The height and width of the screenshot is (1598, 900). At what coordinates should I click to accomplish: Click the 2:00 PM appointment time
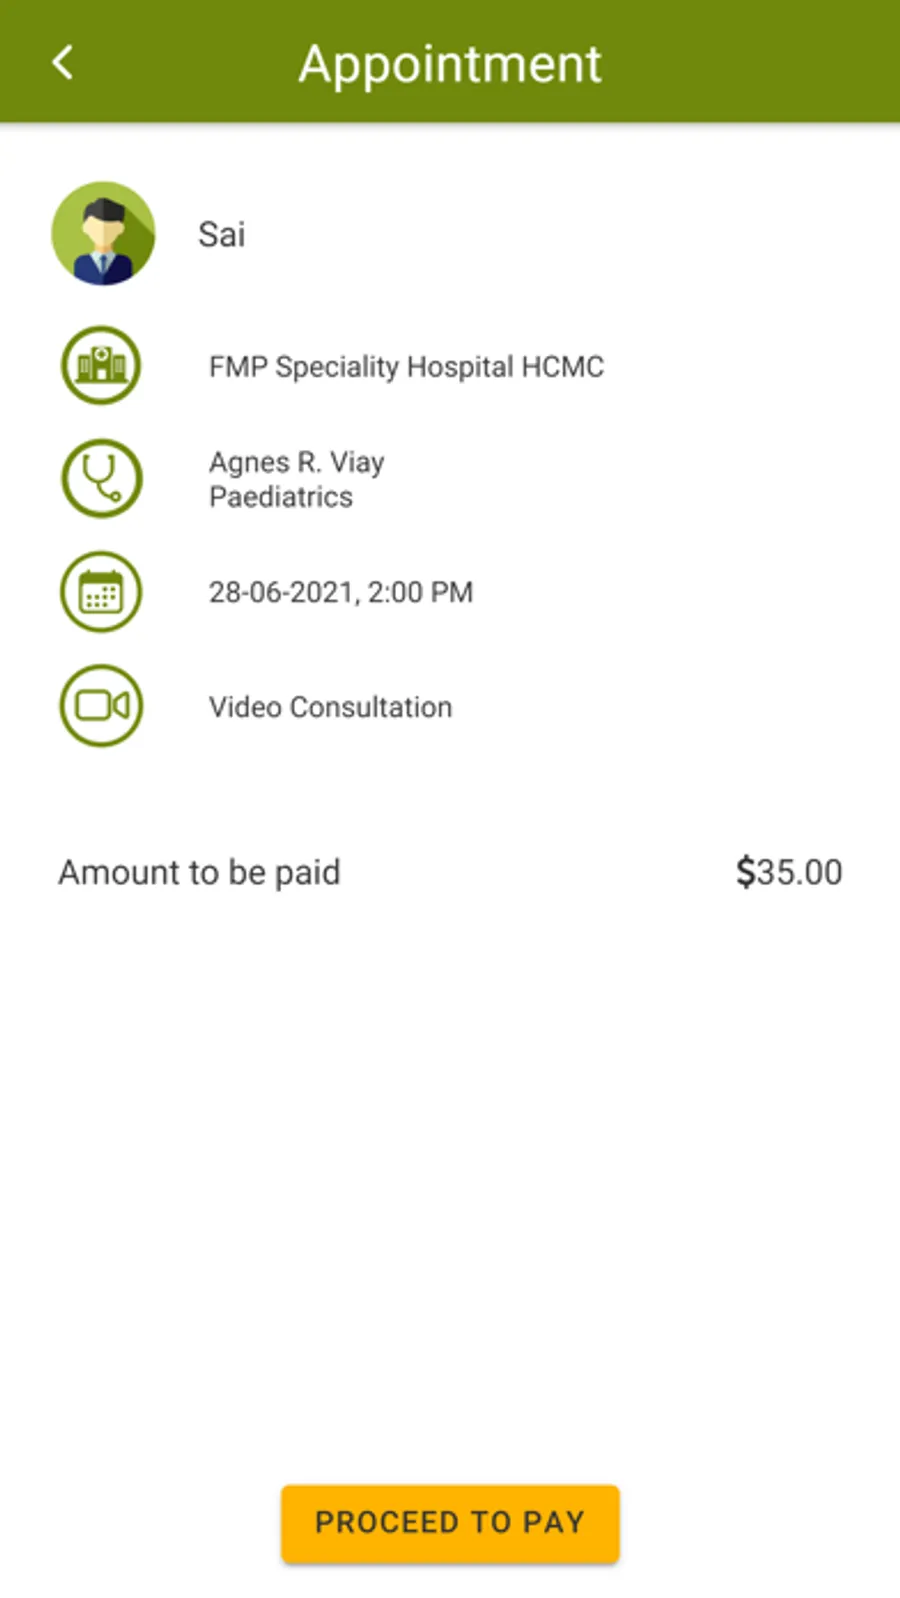pos(421,592)
